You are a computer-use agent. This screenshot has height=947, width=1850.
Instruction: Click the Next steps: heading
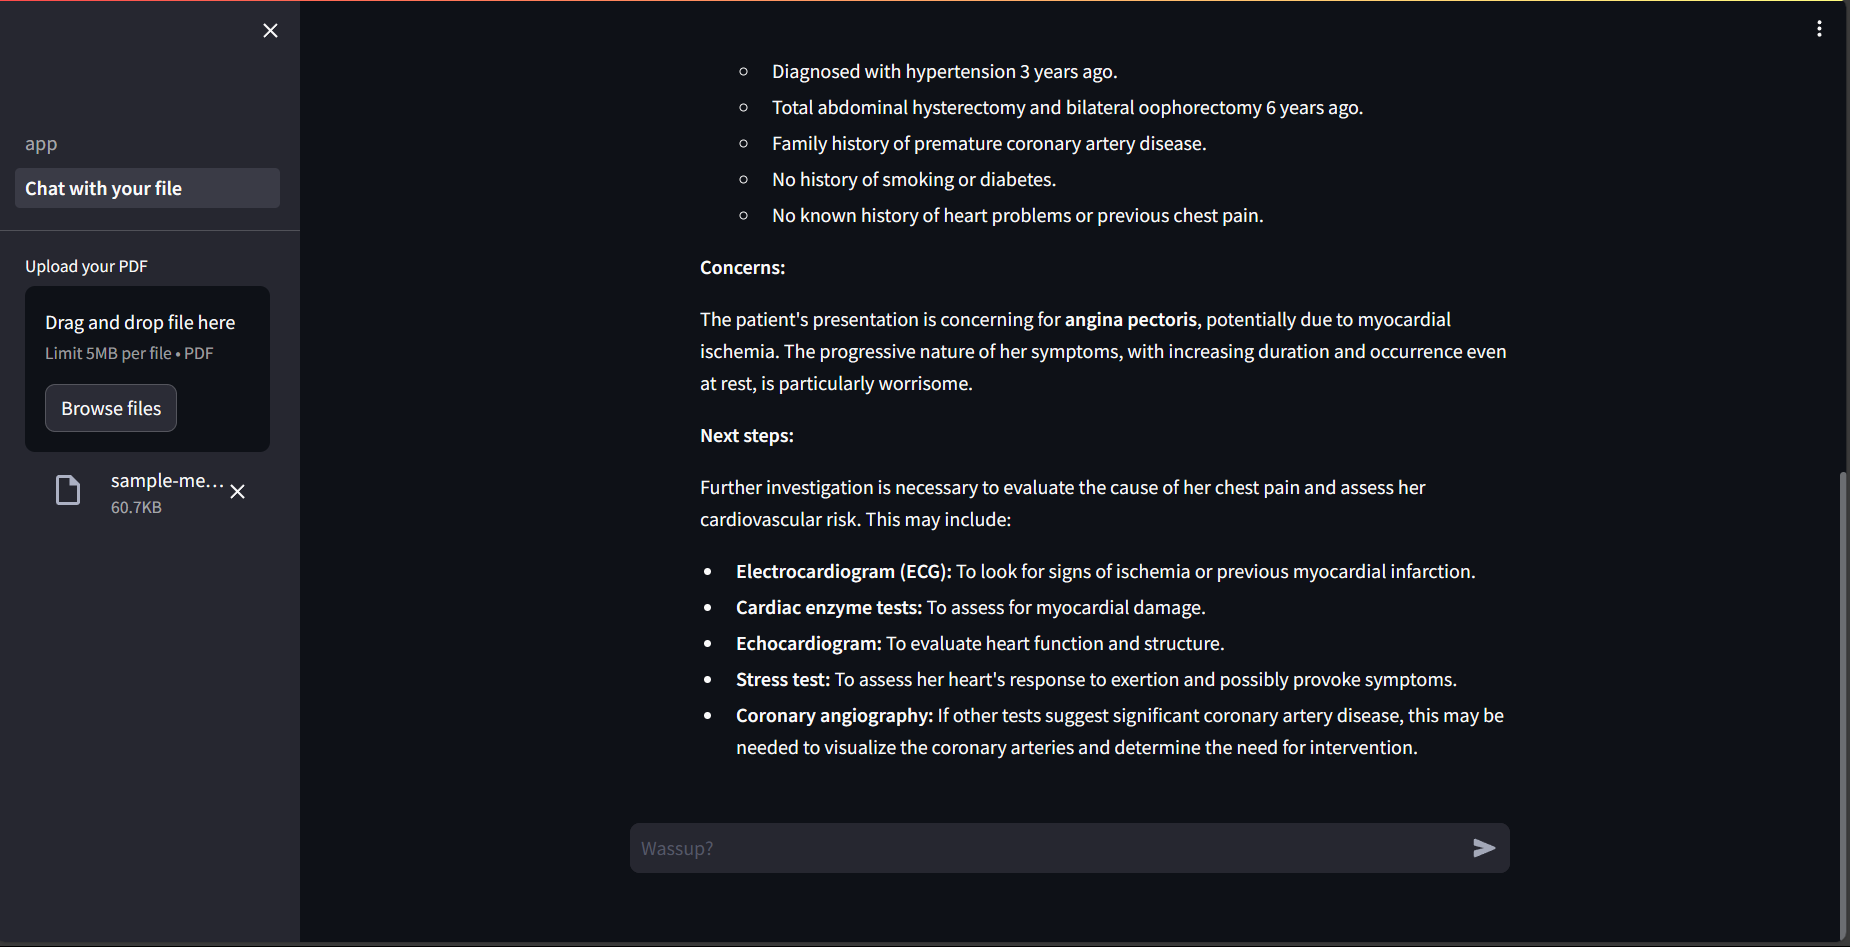(x=746, y=436)
